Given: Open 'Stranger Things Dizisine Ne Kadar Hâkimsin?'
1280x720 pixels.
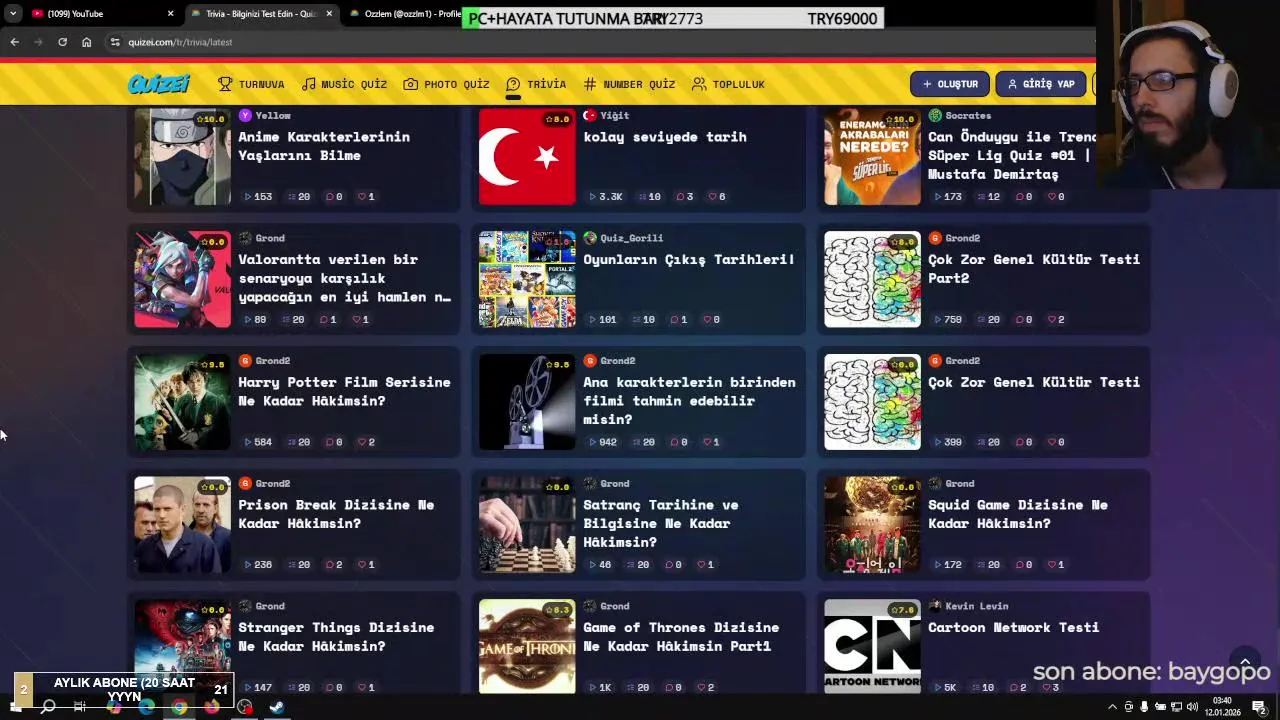Looking at the screenshot, I should [336, 637].
